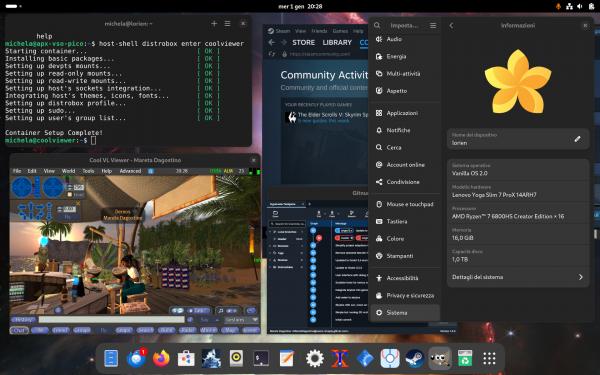The height and width of the screenshot is (375, 600).
Task: Select Account online in Settings
Action: pos(405,165)
